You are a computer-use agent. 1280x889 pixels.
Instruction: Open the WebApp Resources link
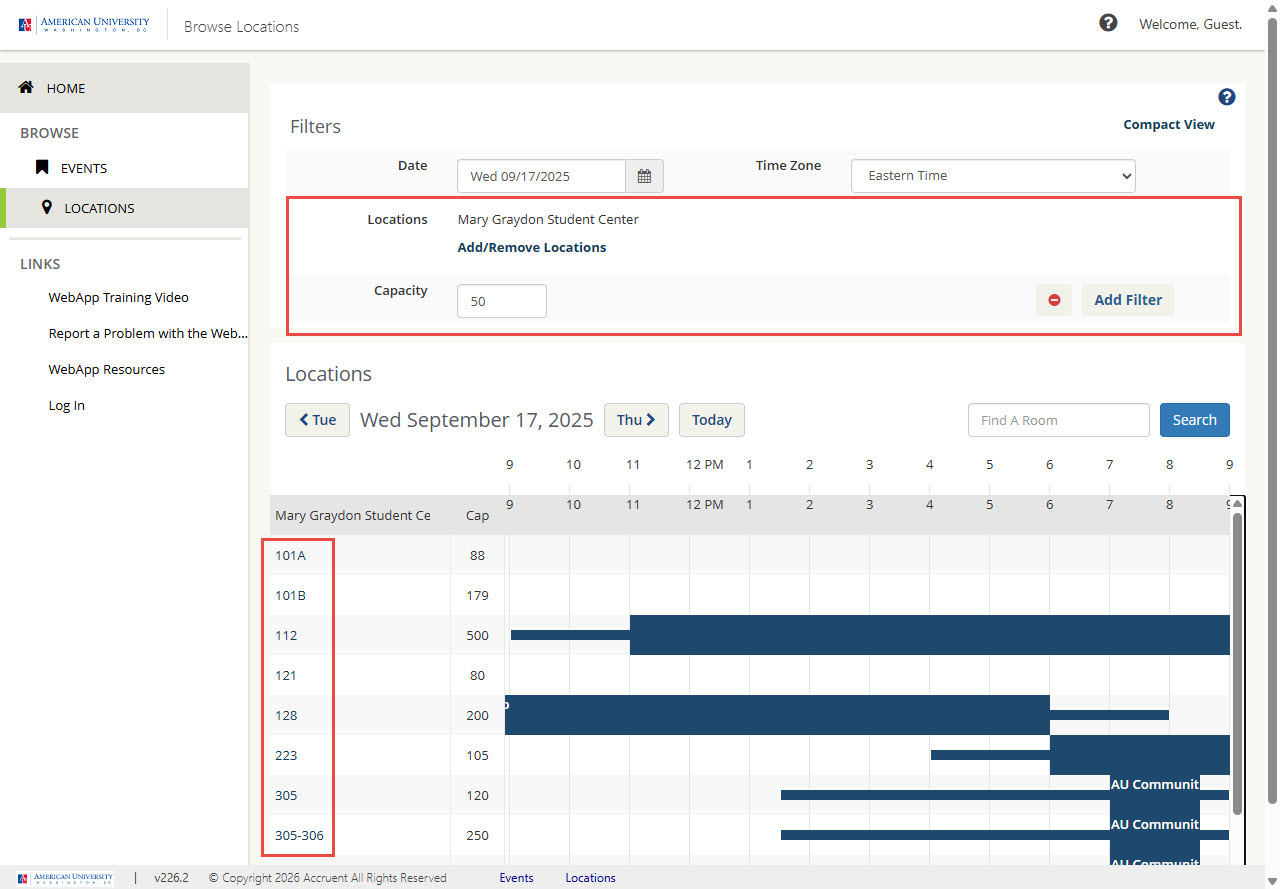(107, 369)
